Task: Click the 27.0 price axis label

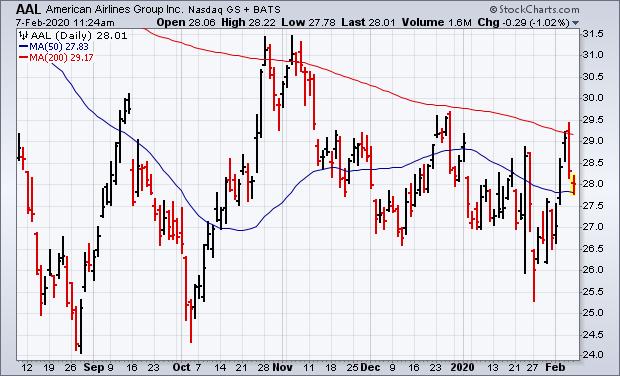Action: [593, 227]
